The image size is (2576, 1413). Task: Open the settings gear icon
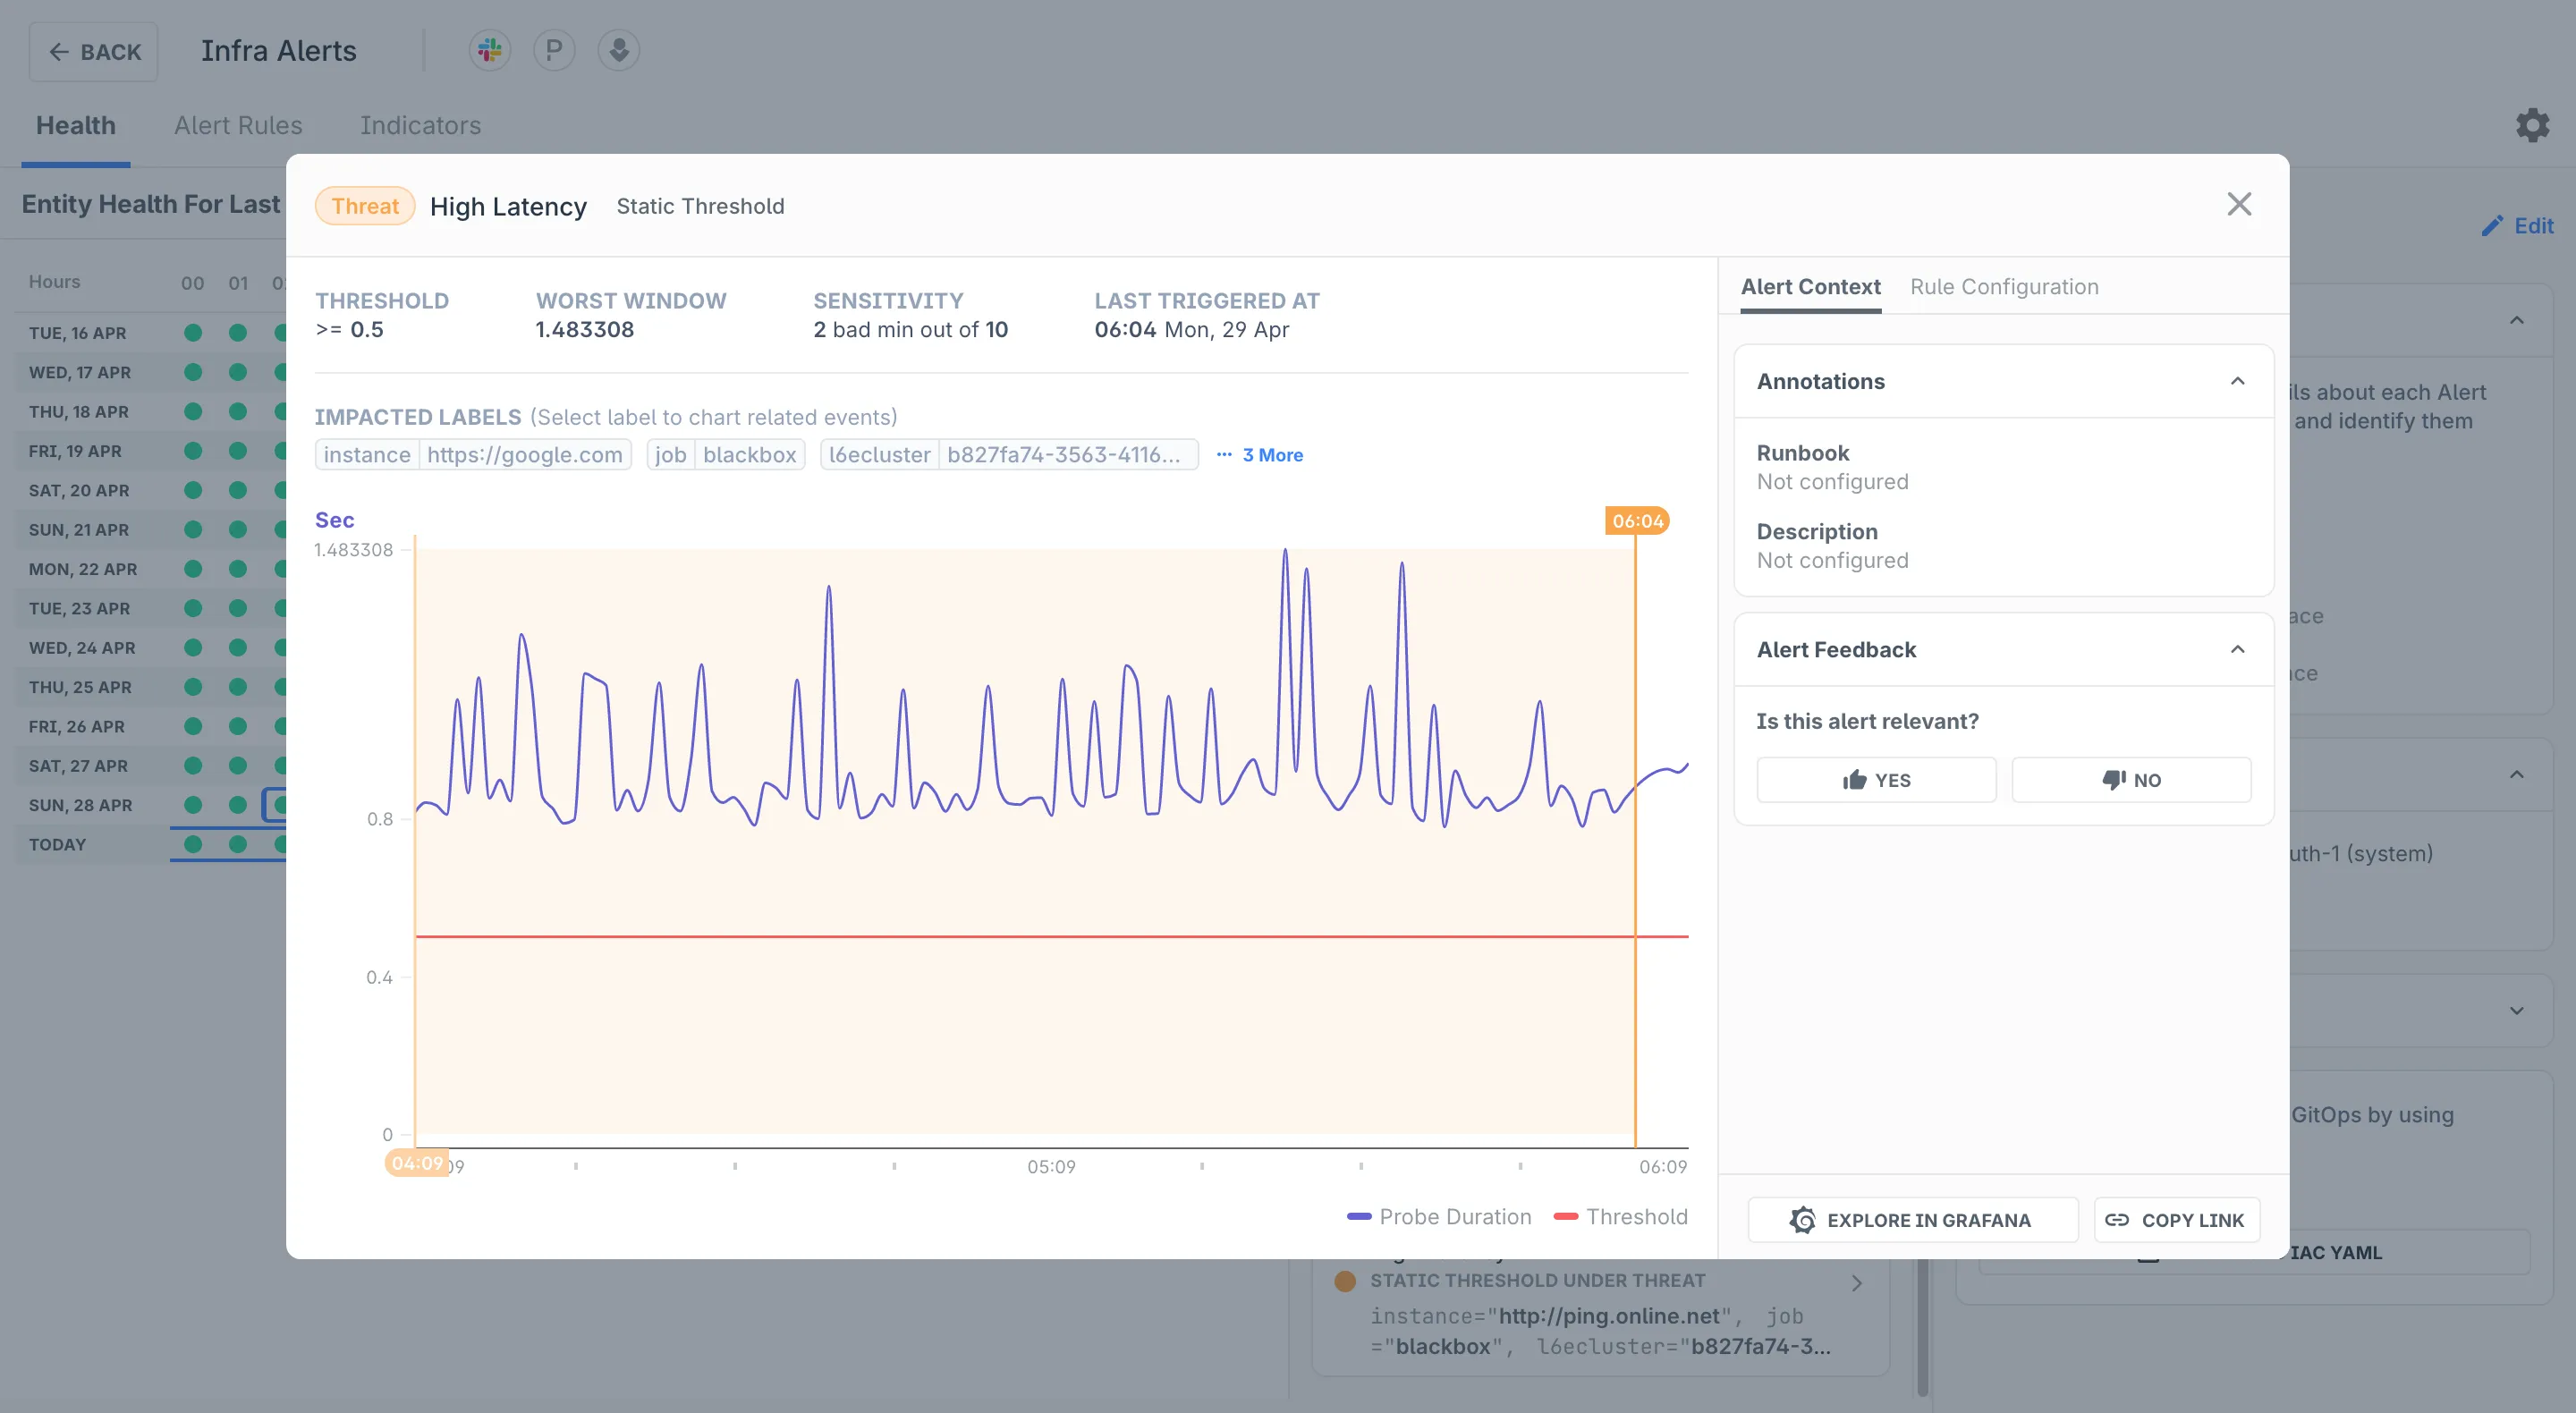point(2532,125)
